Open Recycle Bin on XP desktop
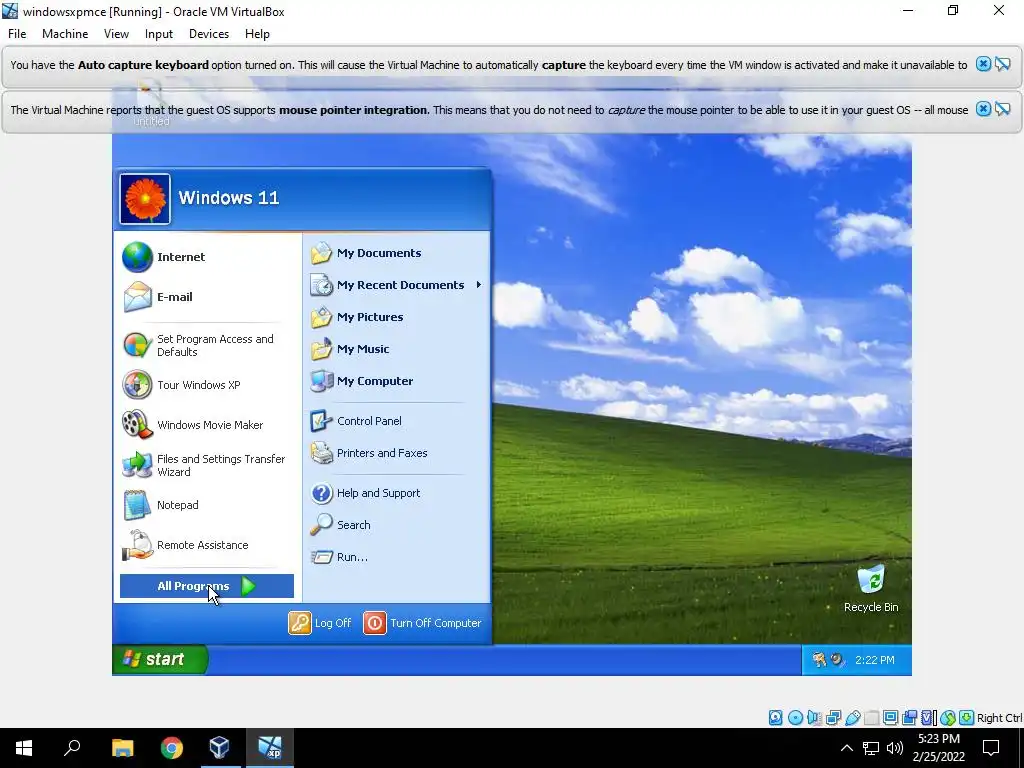Image resolution: width=1024 pixels, height=768 pixels. (871, 588)
